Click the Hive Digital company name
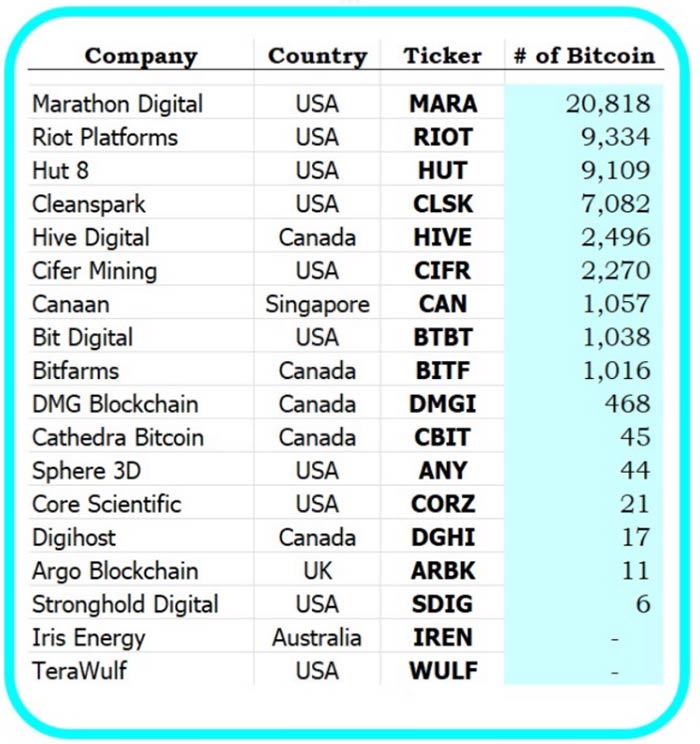Screen dimensions: 700x744 [x=91, y=237]
